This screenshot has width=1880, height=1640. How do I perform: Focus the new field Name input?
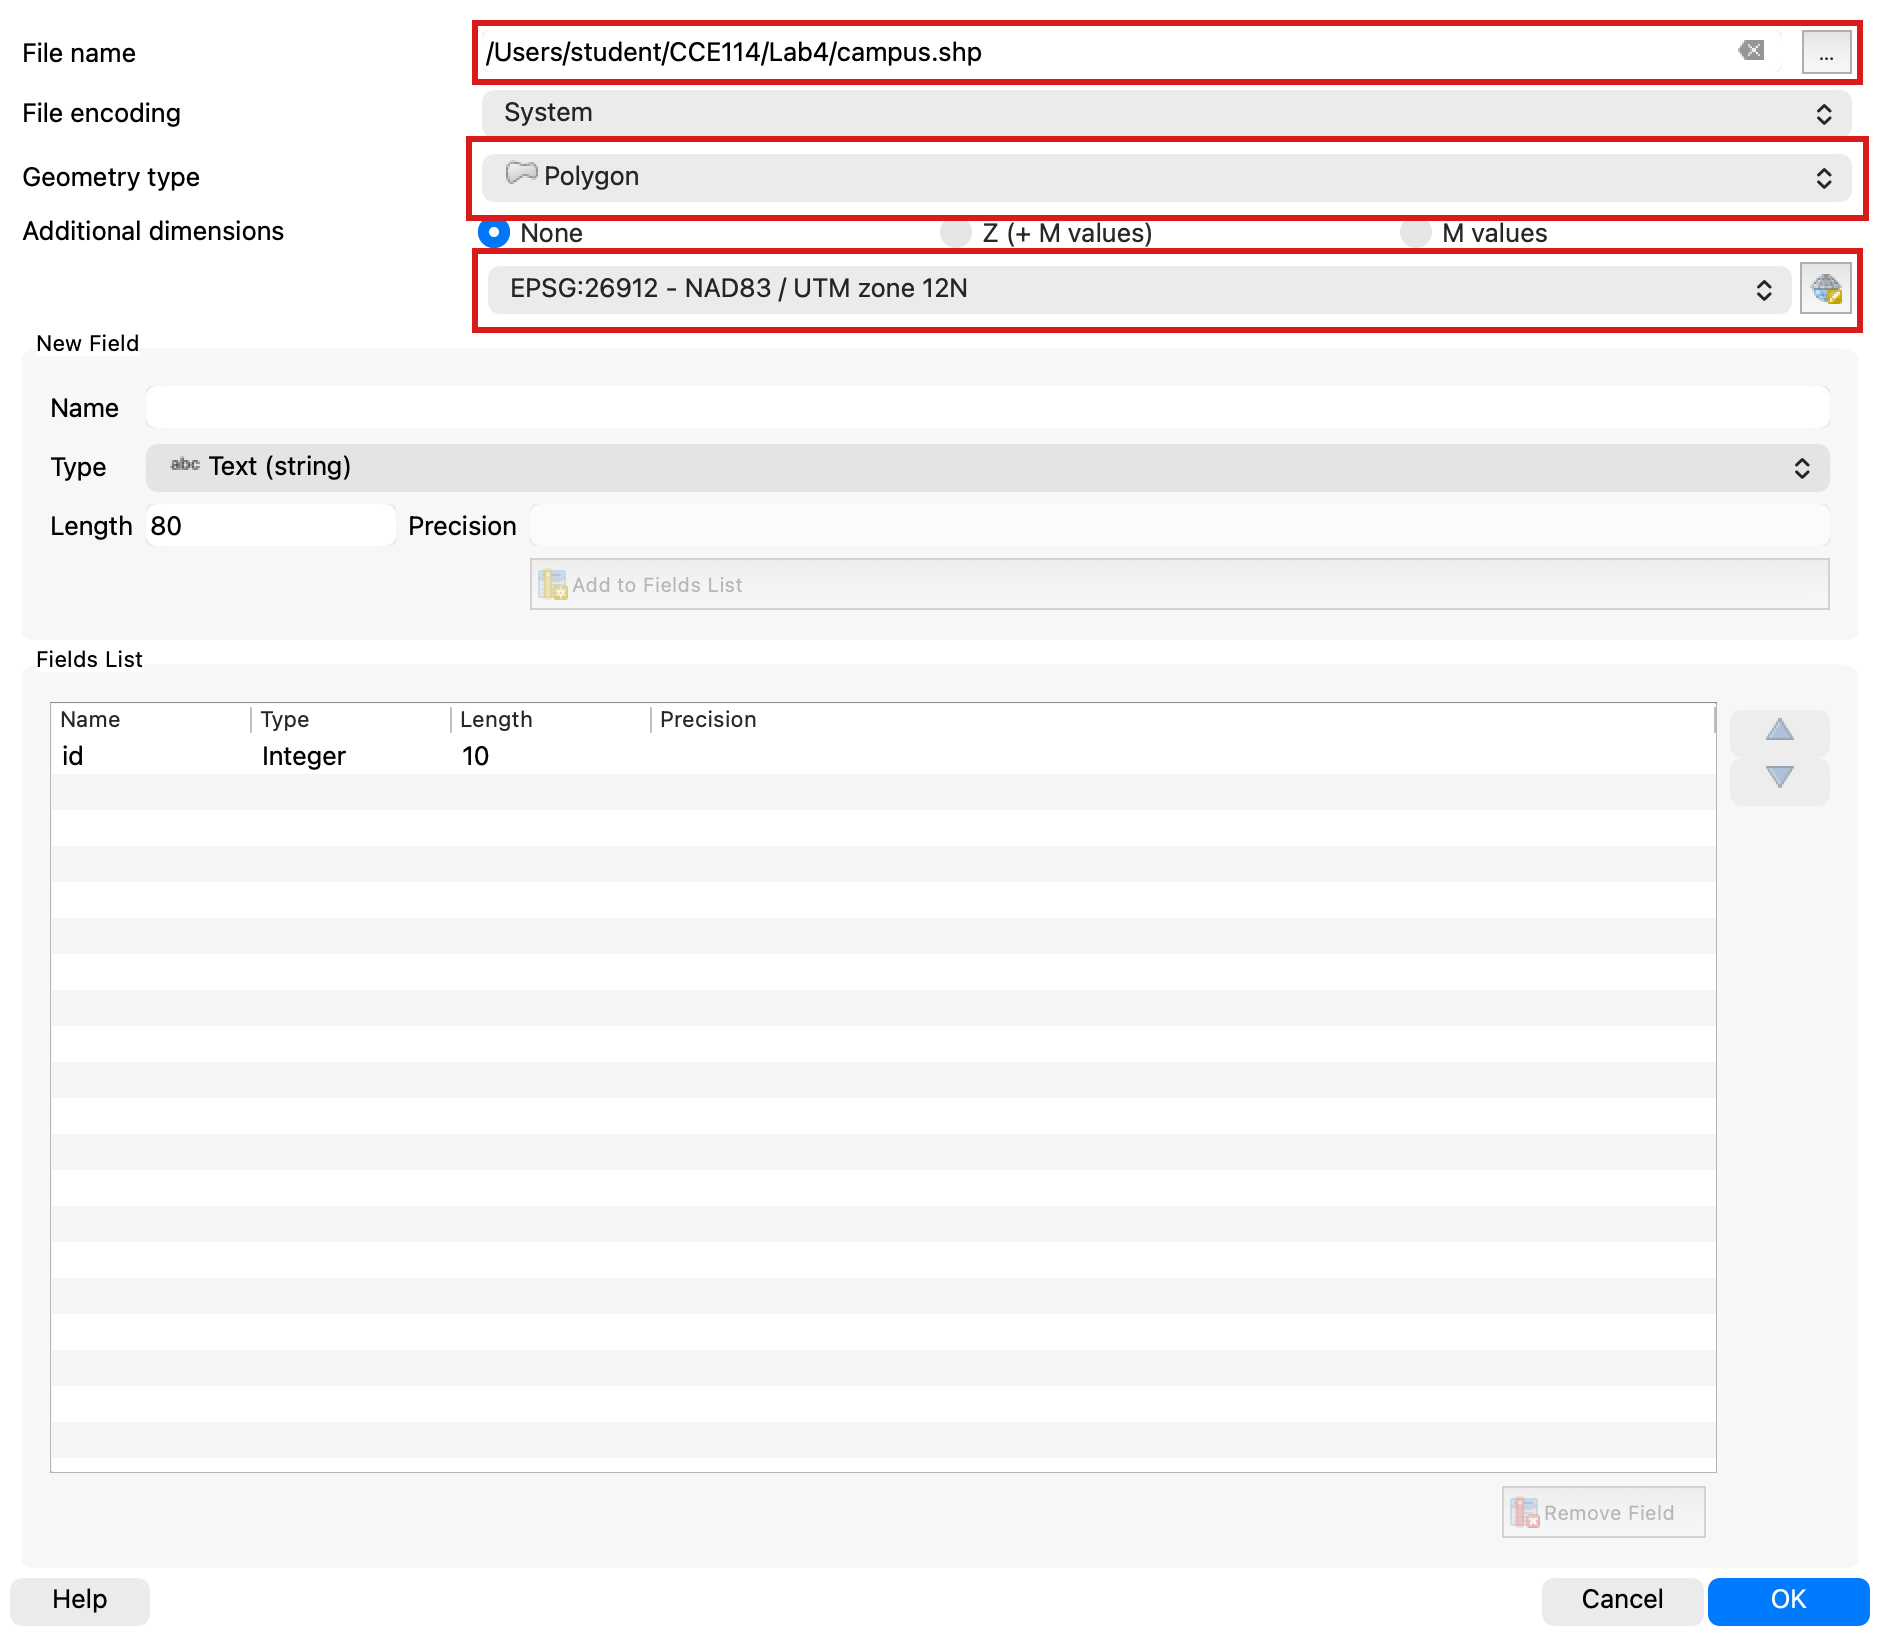[988, 408]
